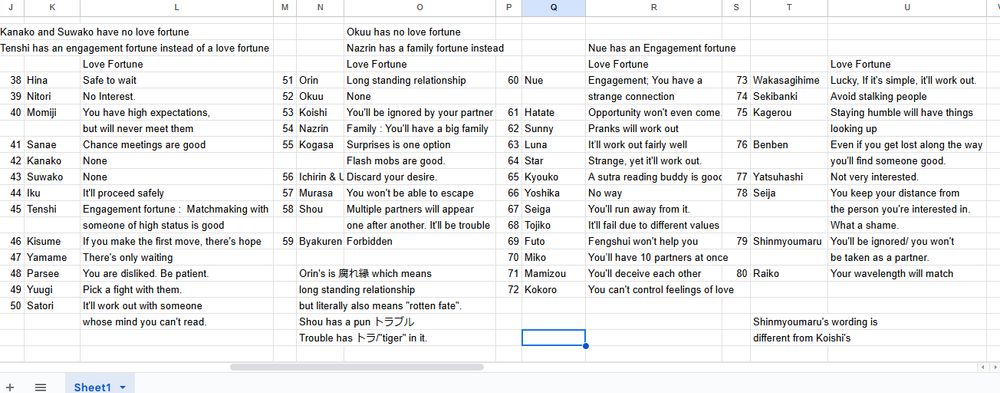This screenshot has height=393, width=1000.
Task: Select the 'Love Fortune' header in column U
Action: point(907,64)
